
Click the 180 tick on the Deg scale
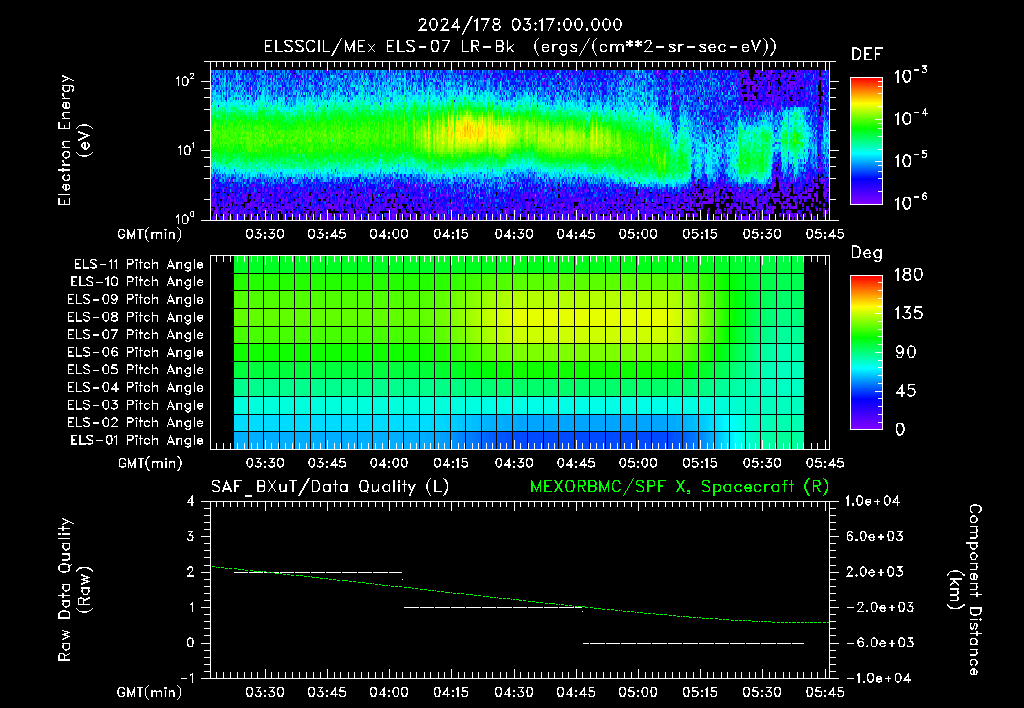click(x=908, y=275)
